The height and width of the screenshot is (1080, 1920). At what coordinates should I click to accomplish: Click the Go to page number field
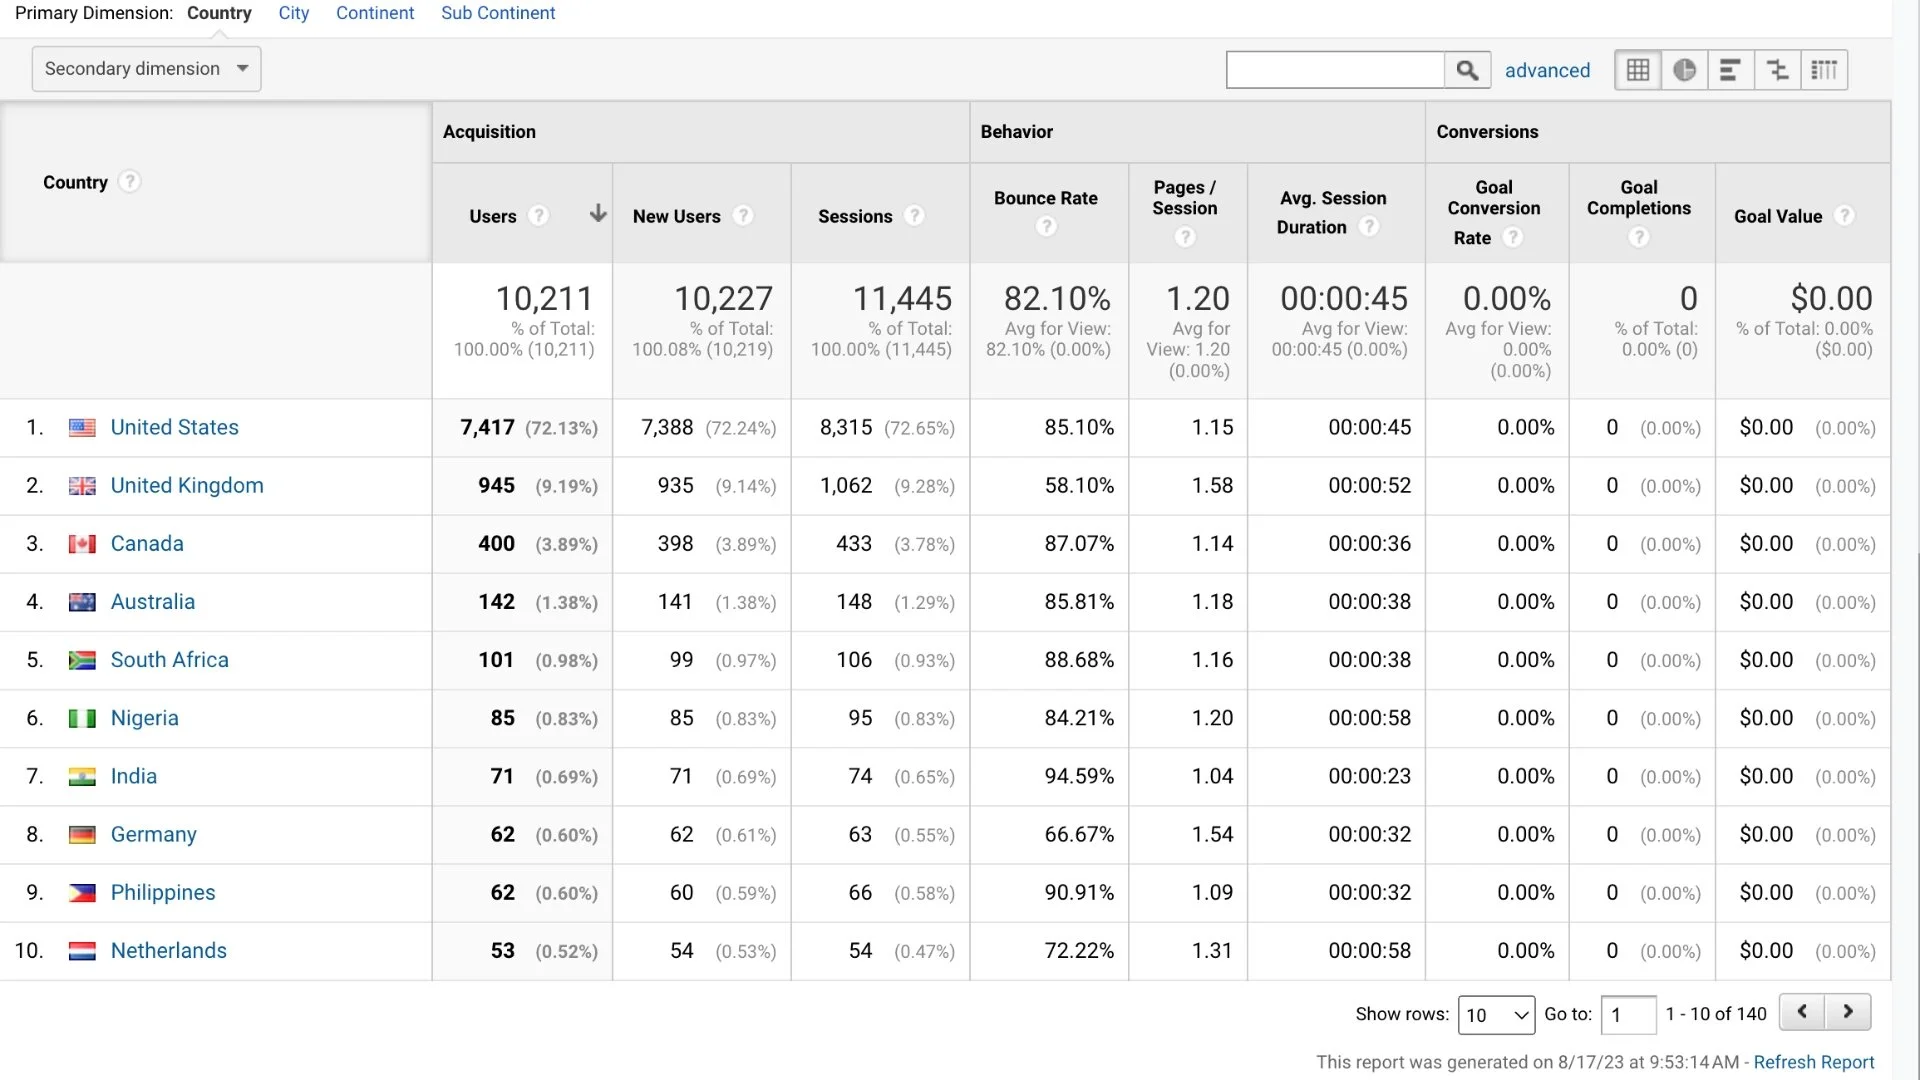click(1628, 1015)
